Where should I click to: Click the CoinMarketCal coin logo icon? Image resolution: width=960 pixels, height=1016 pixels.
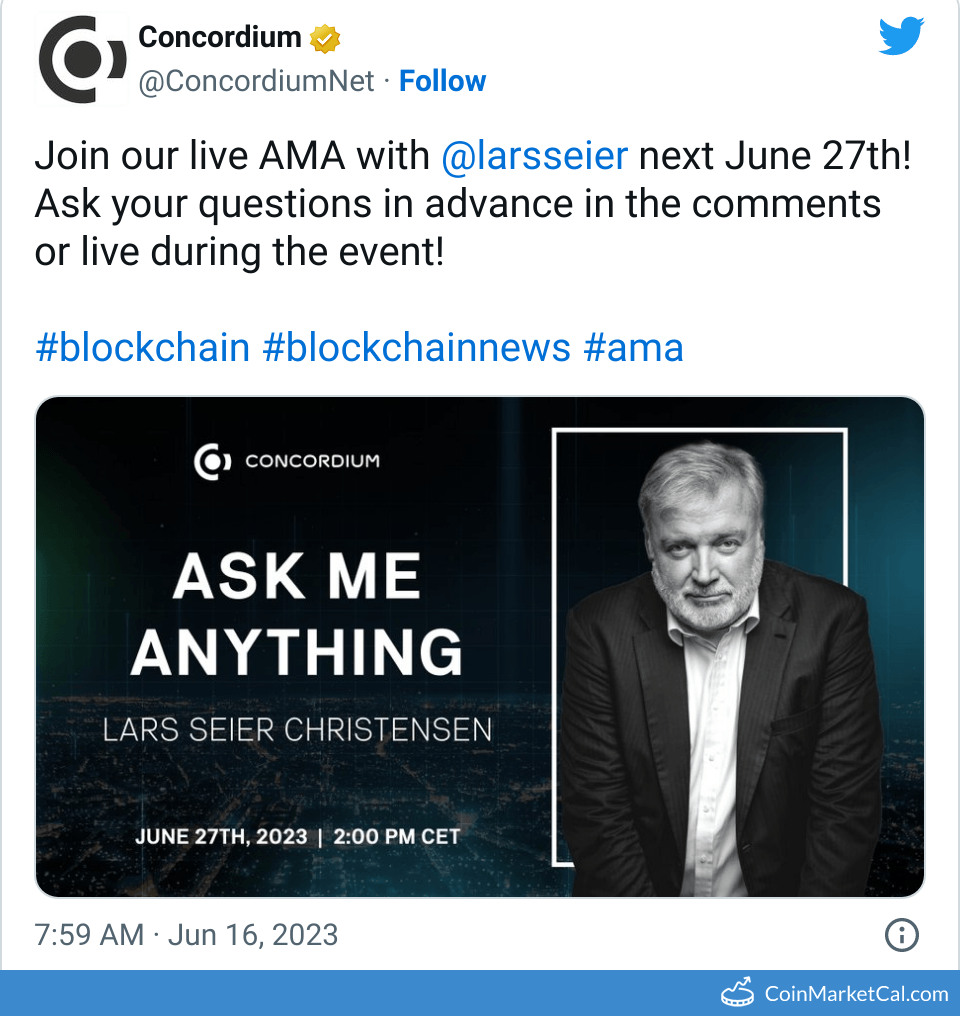[x=739, y=992]
